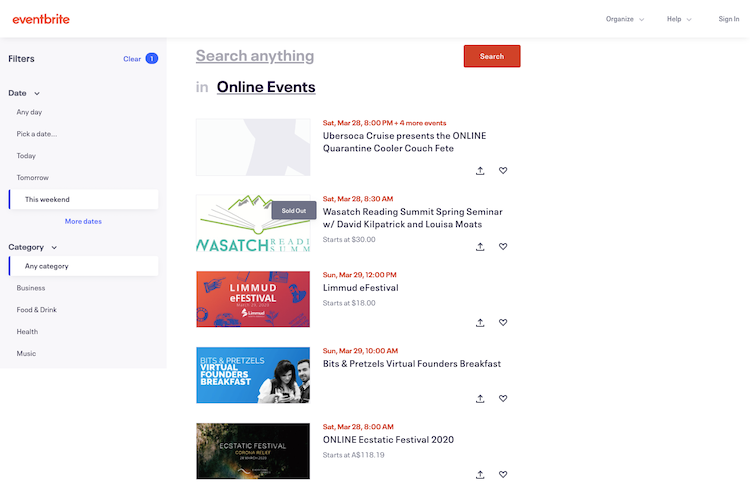This screenshot has height=497, width=750.
Task: Clear the applied filters
Action: [132, 59]
